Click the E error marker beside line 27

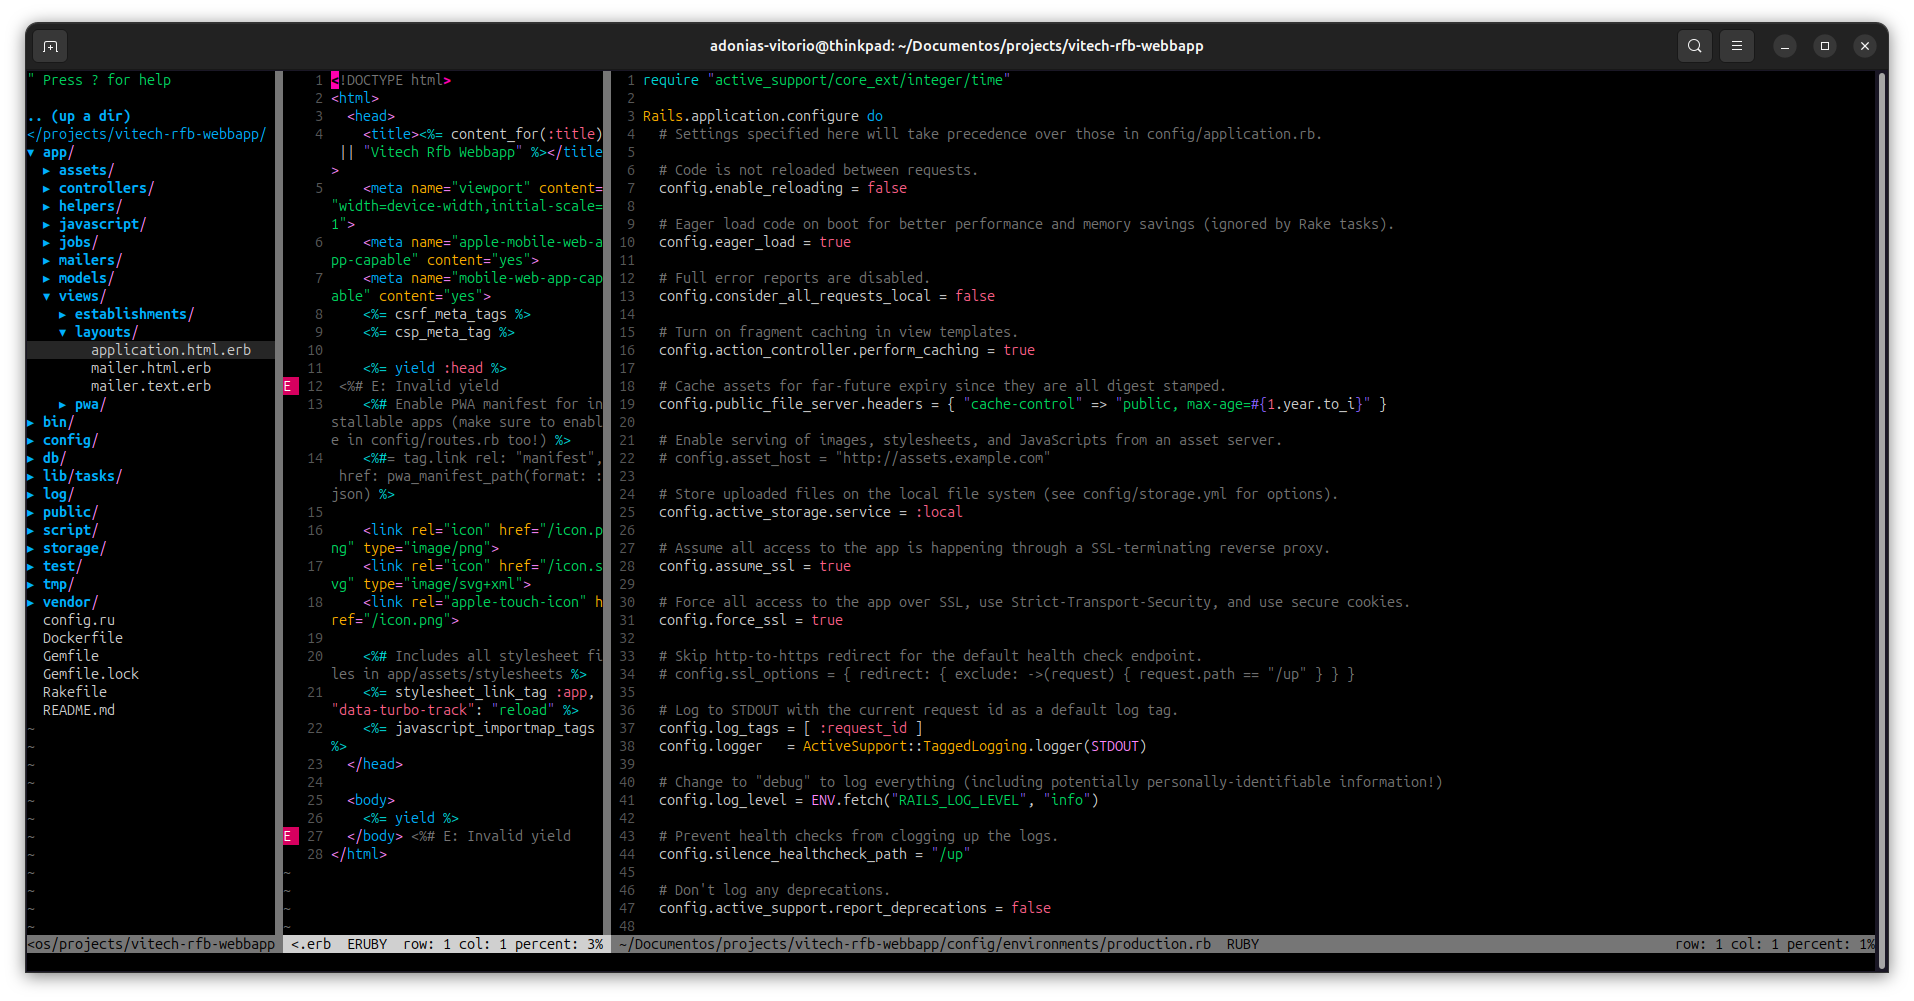coord(290,835)
